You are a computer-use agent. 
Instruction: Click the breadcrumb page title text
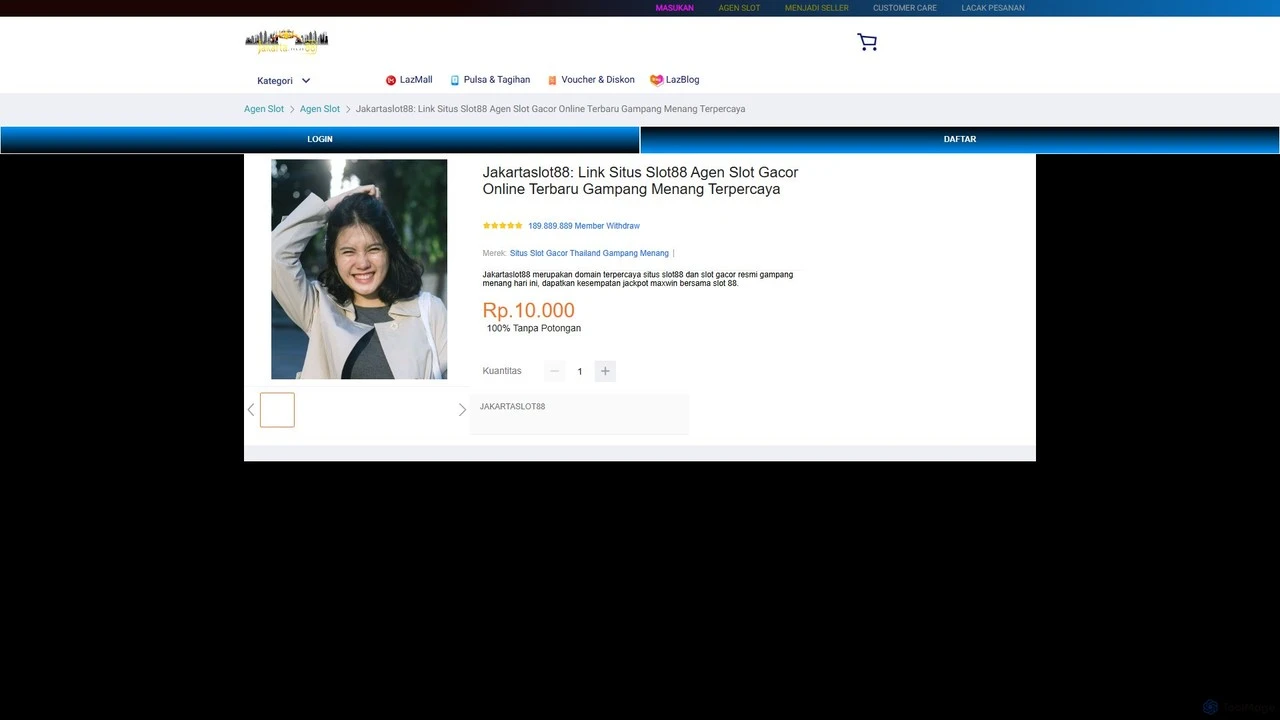tap(551, 109)
